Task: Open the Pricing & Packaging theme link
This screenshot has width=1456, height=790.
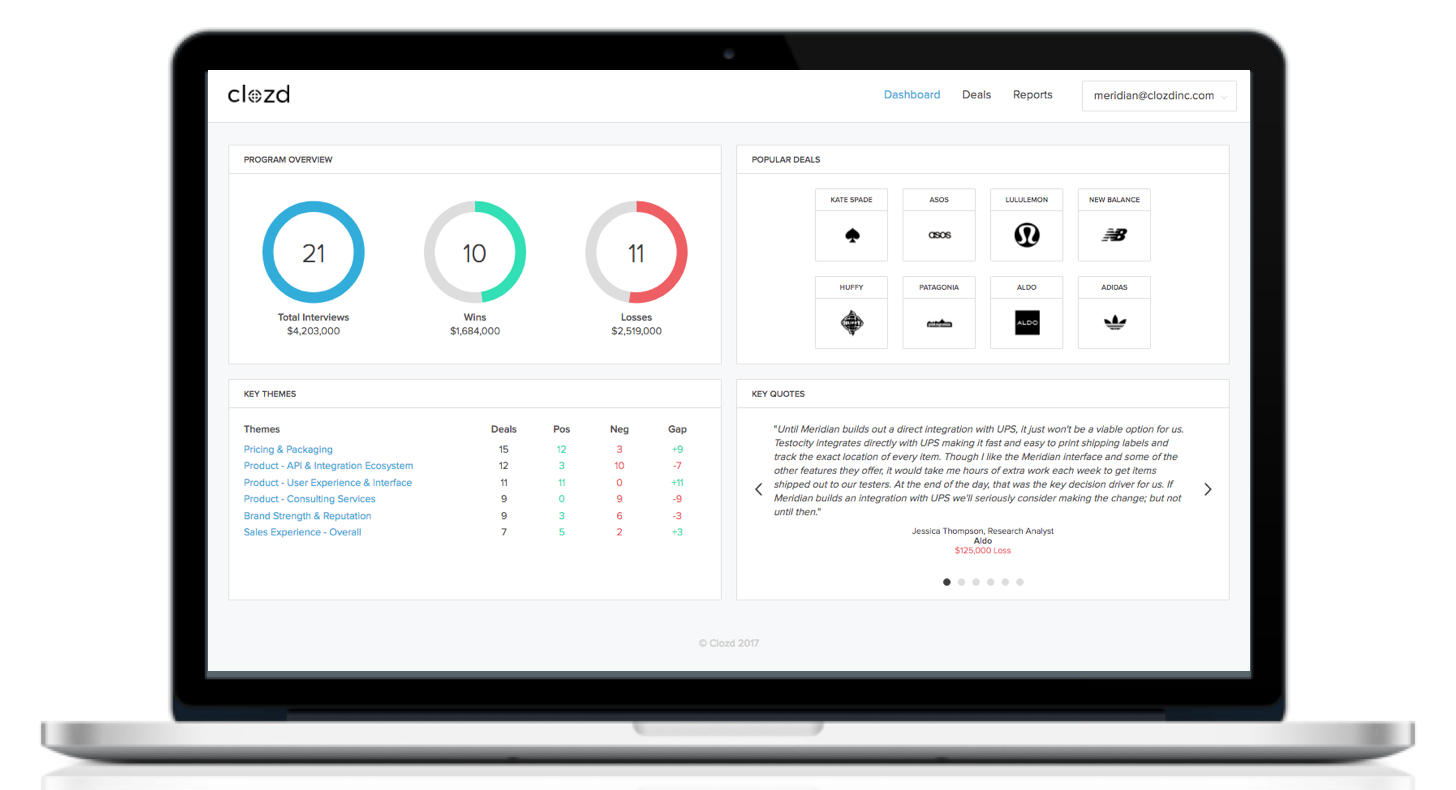Action: (x=288, y=450)
